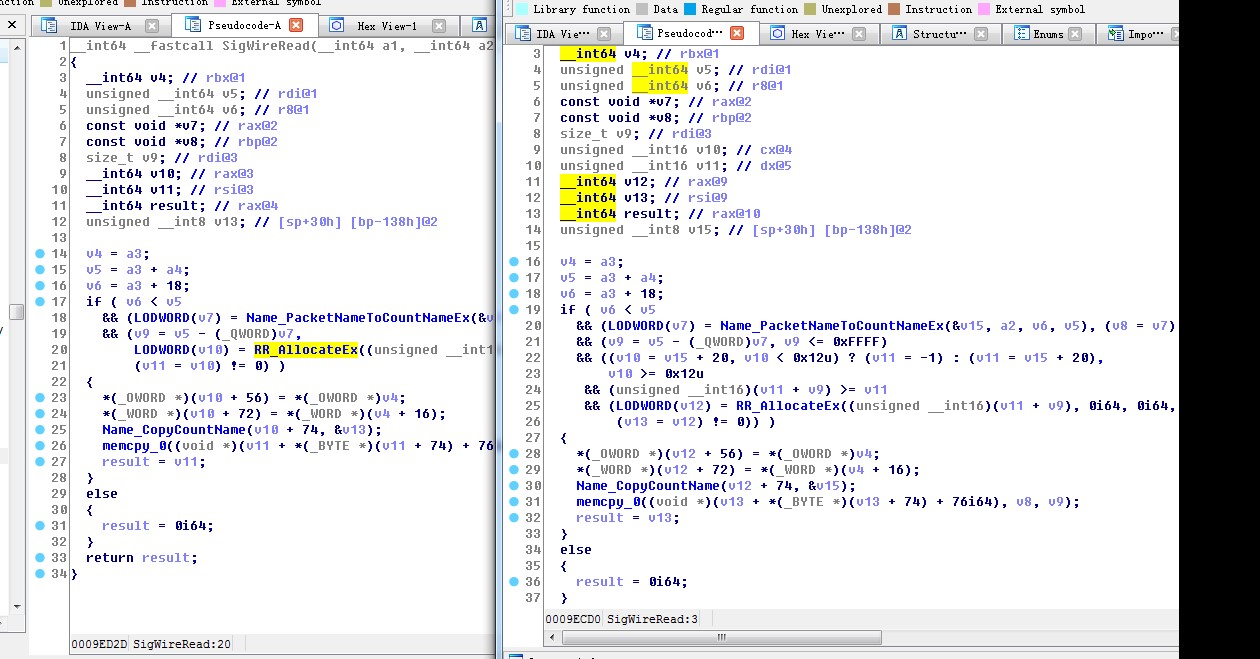Select highlighted RR_AllocateEx in left window
The height and width of the screenshot is (659, 1260).
[x=305, y=350]
